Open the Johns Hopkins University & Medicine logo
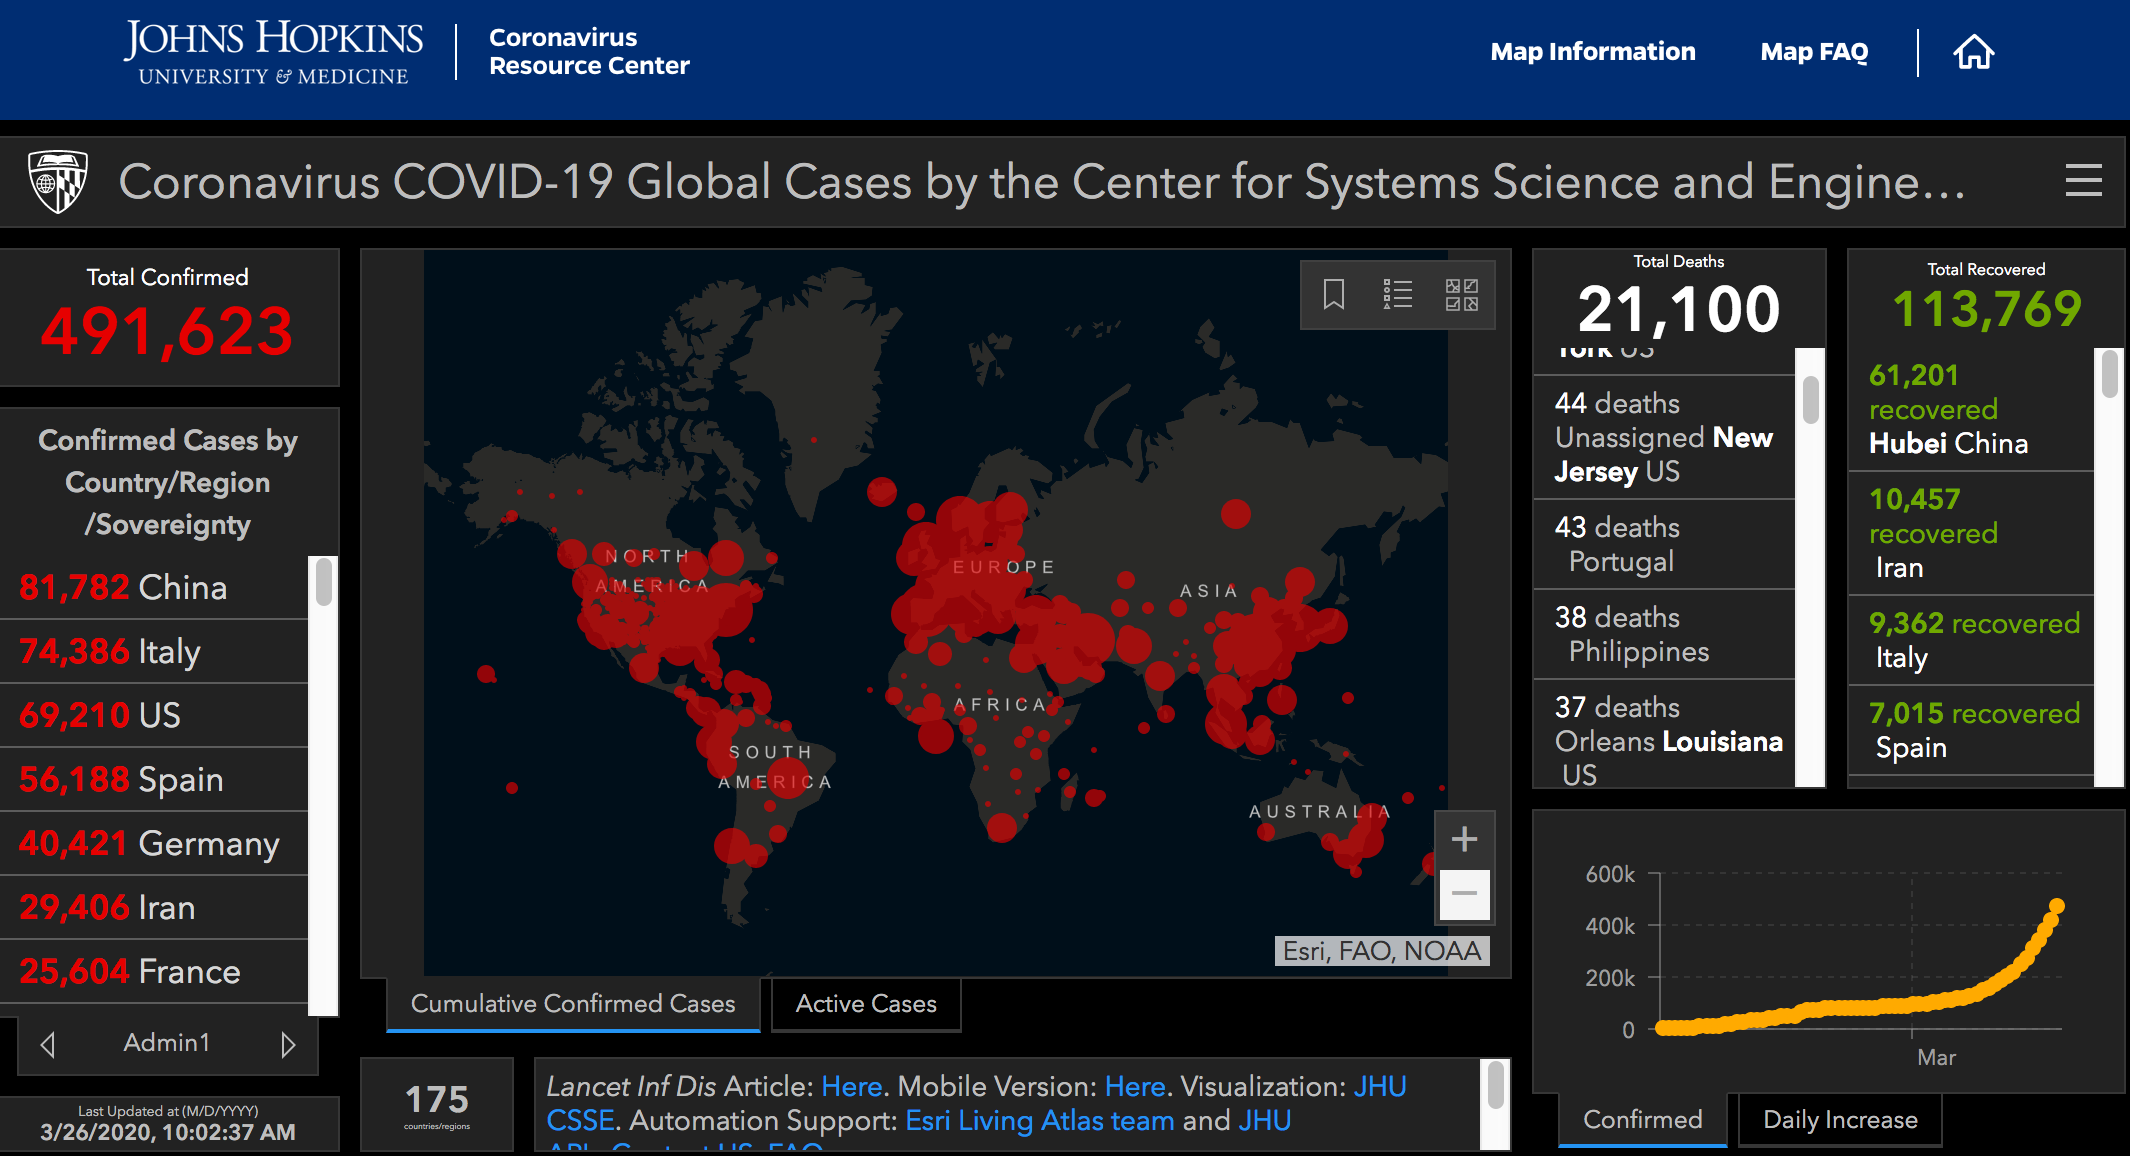This screenshot has width=2130, height=1156. click(x=273, y=52)
